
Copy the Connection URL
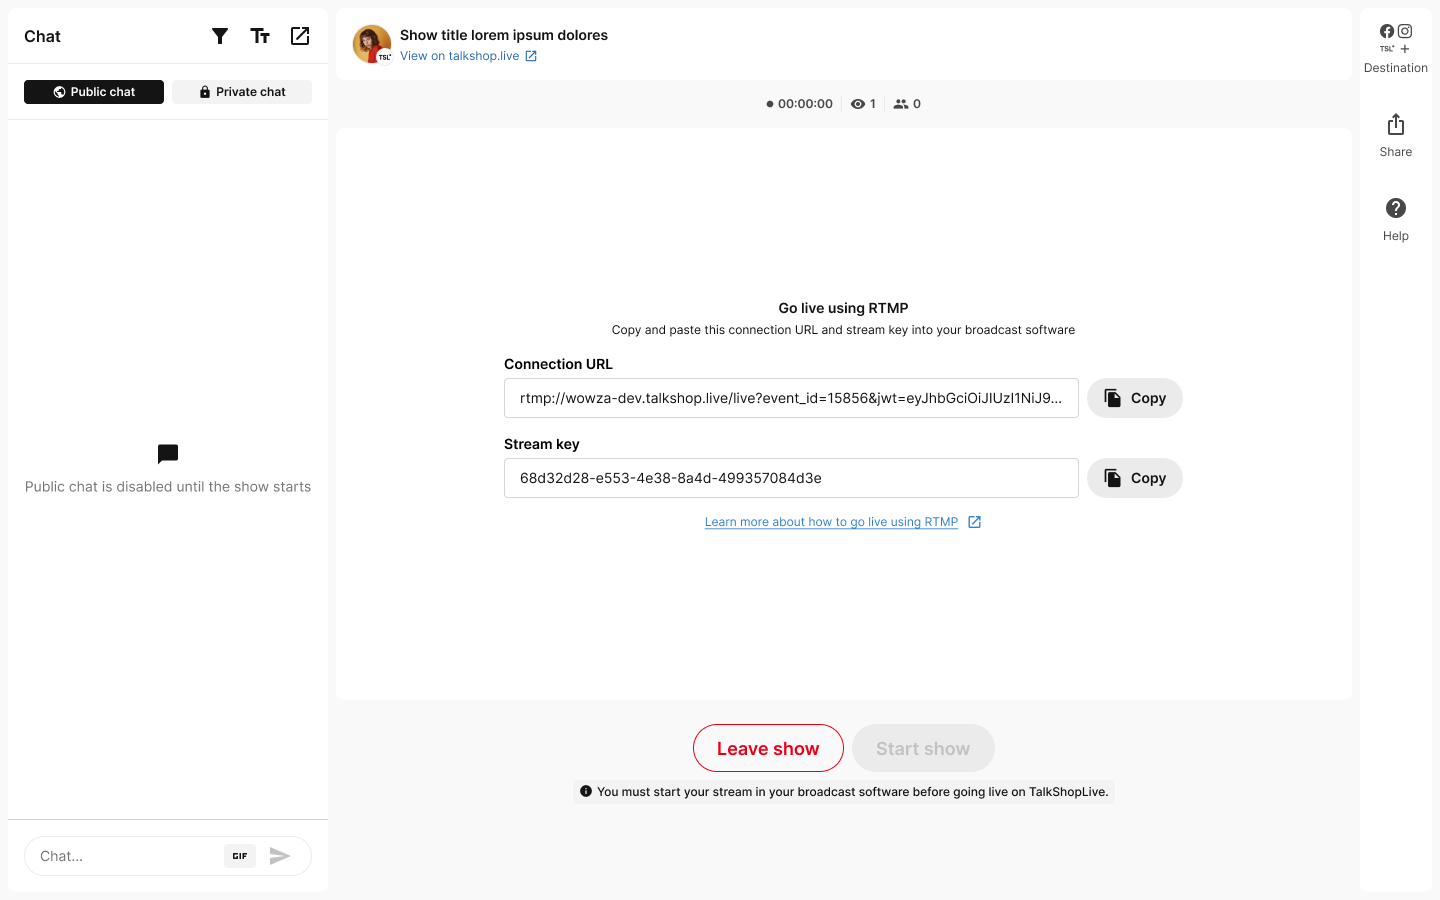(1135, 398)
